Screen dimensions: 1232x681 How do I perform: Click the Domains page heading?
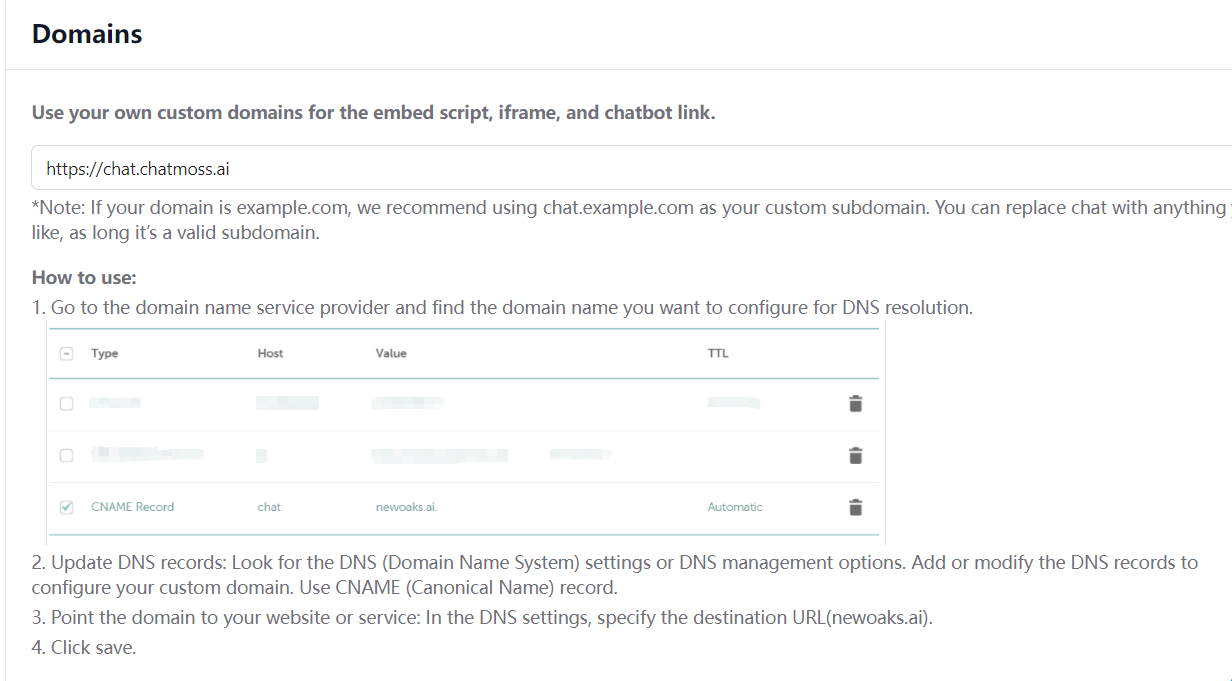(x=87, y=34)
